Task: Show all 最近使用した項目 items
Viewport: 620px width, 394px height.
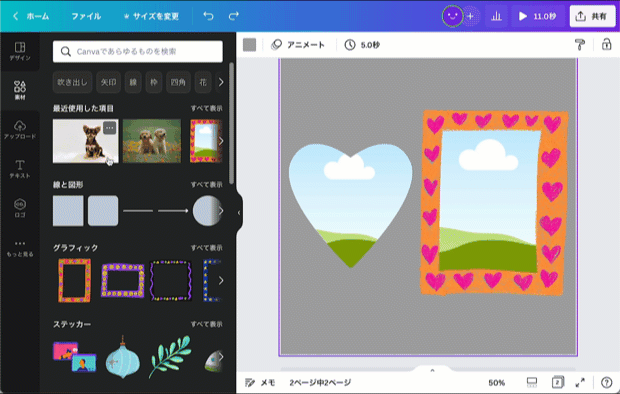Action: (x=206, y=108)
